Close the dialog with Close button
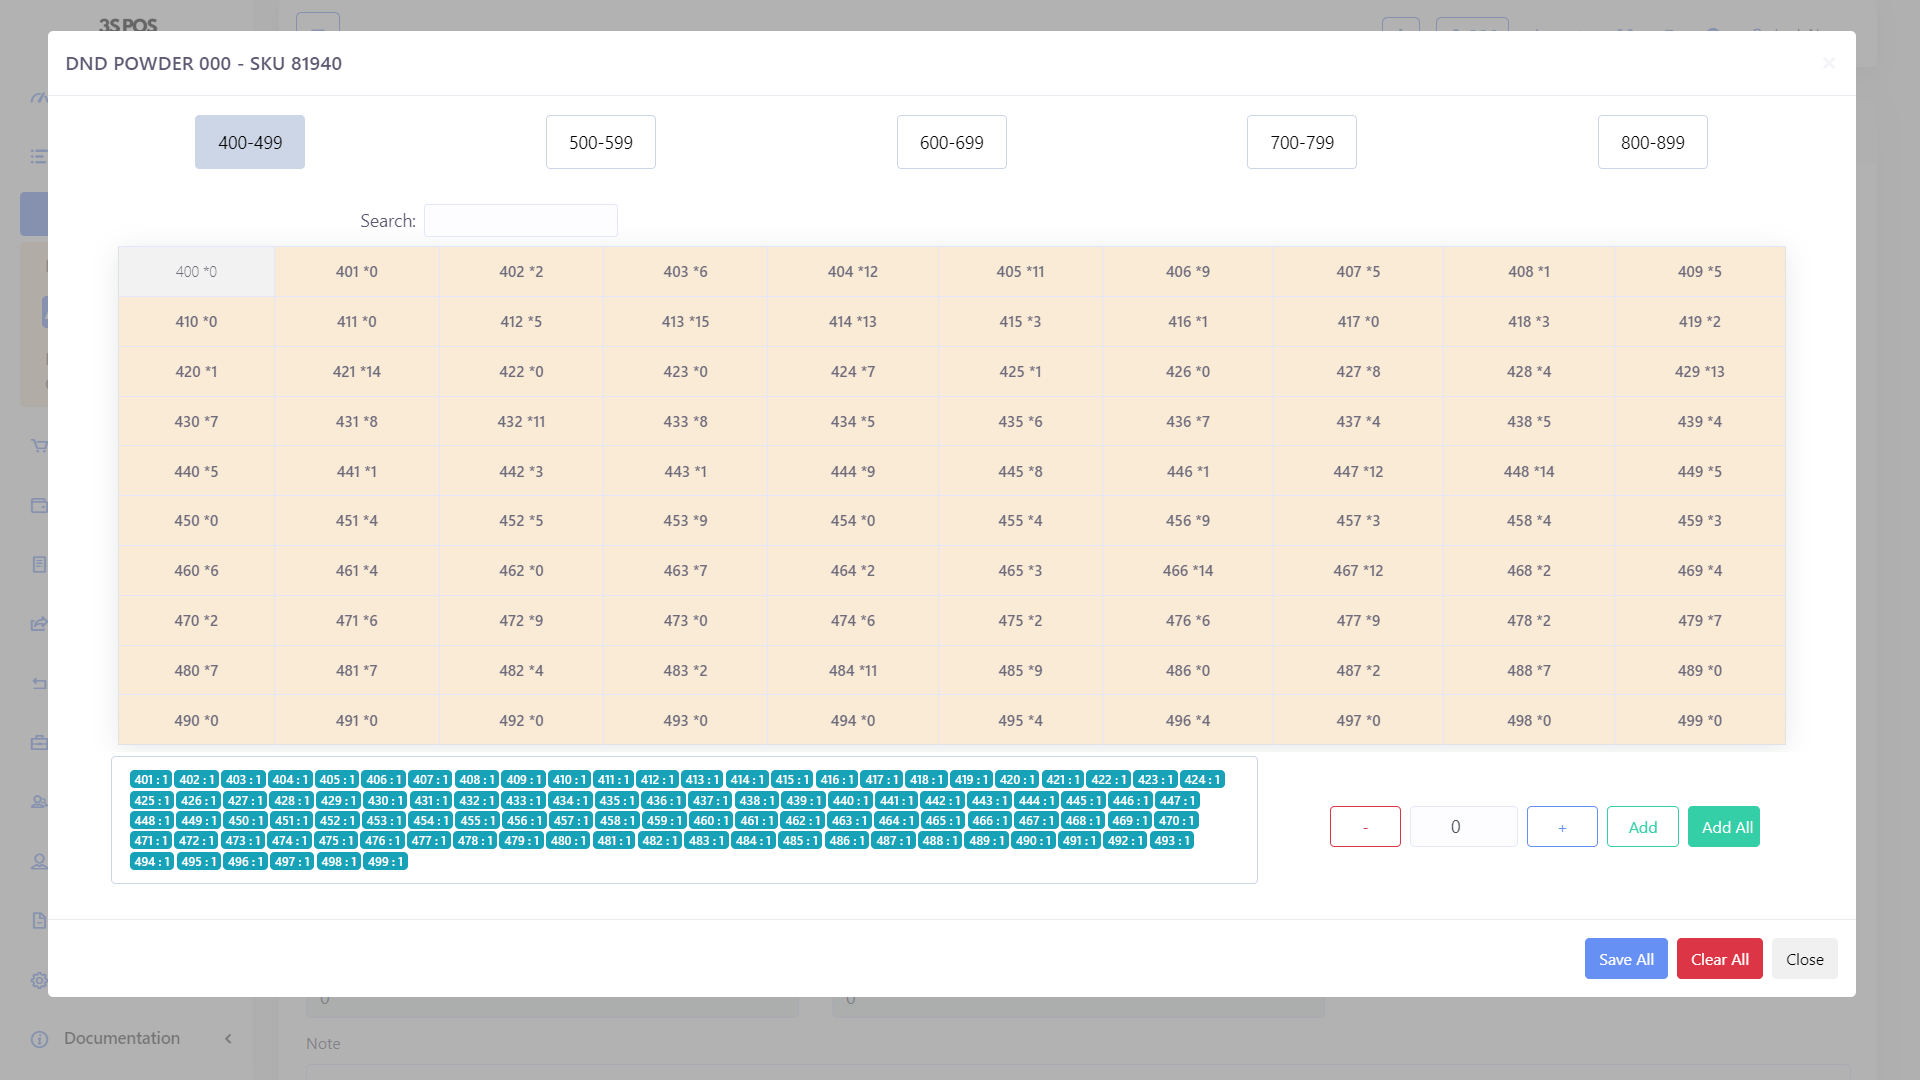This screenshot has width=1920, height=1080. [1804, 959]
